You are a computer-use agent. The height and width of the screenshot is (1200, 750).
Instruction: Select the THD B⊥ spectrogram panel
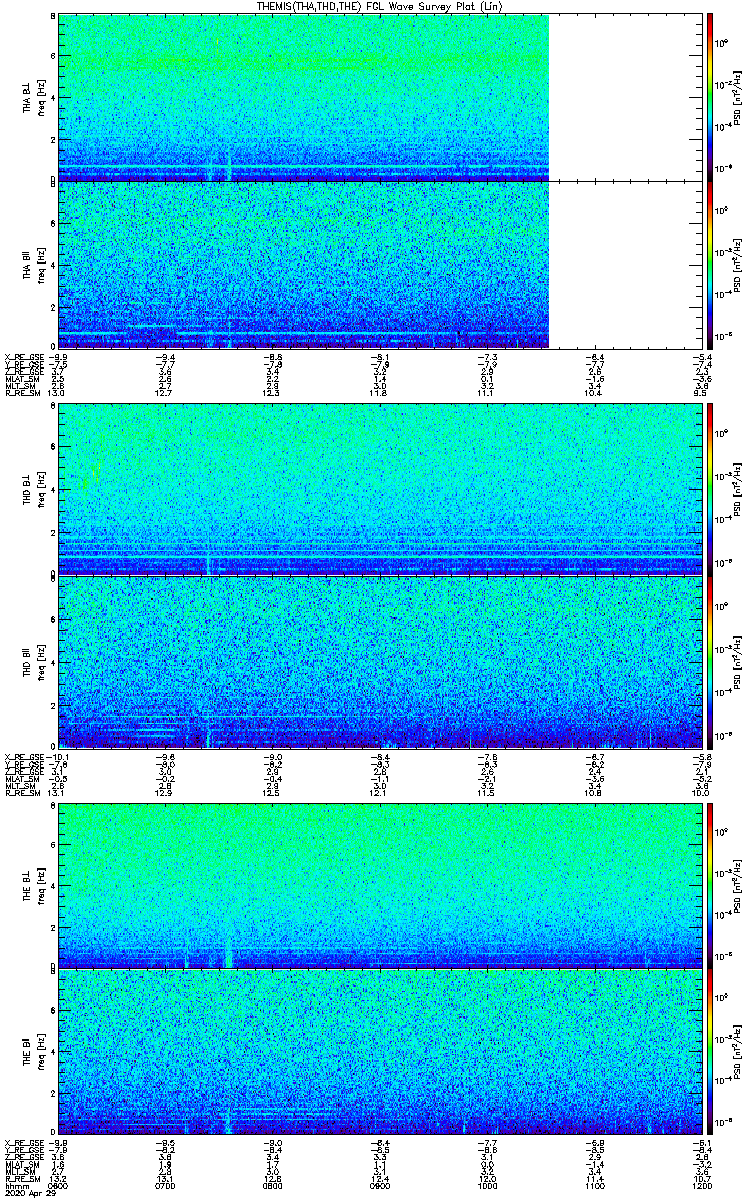[x=378, y=489]
